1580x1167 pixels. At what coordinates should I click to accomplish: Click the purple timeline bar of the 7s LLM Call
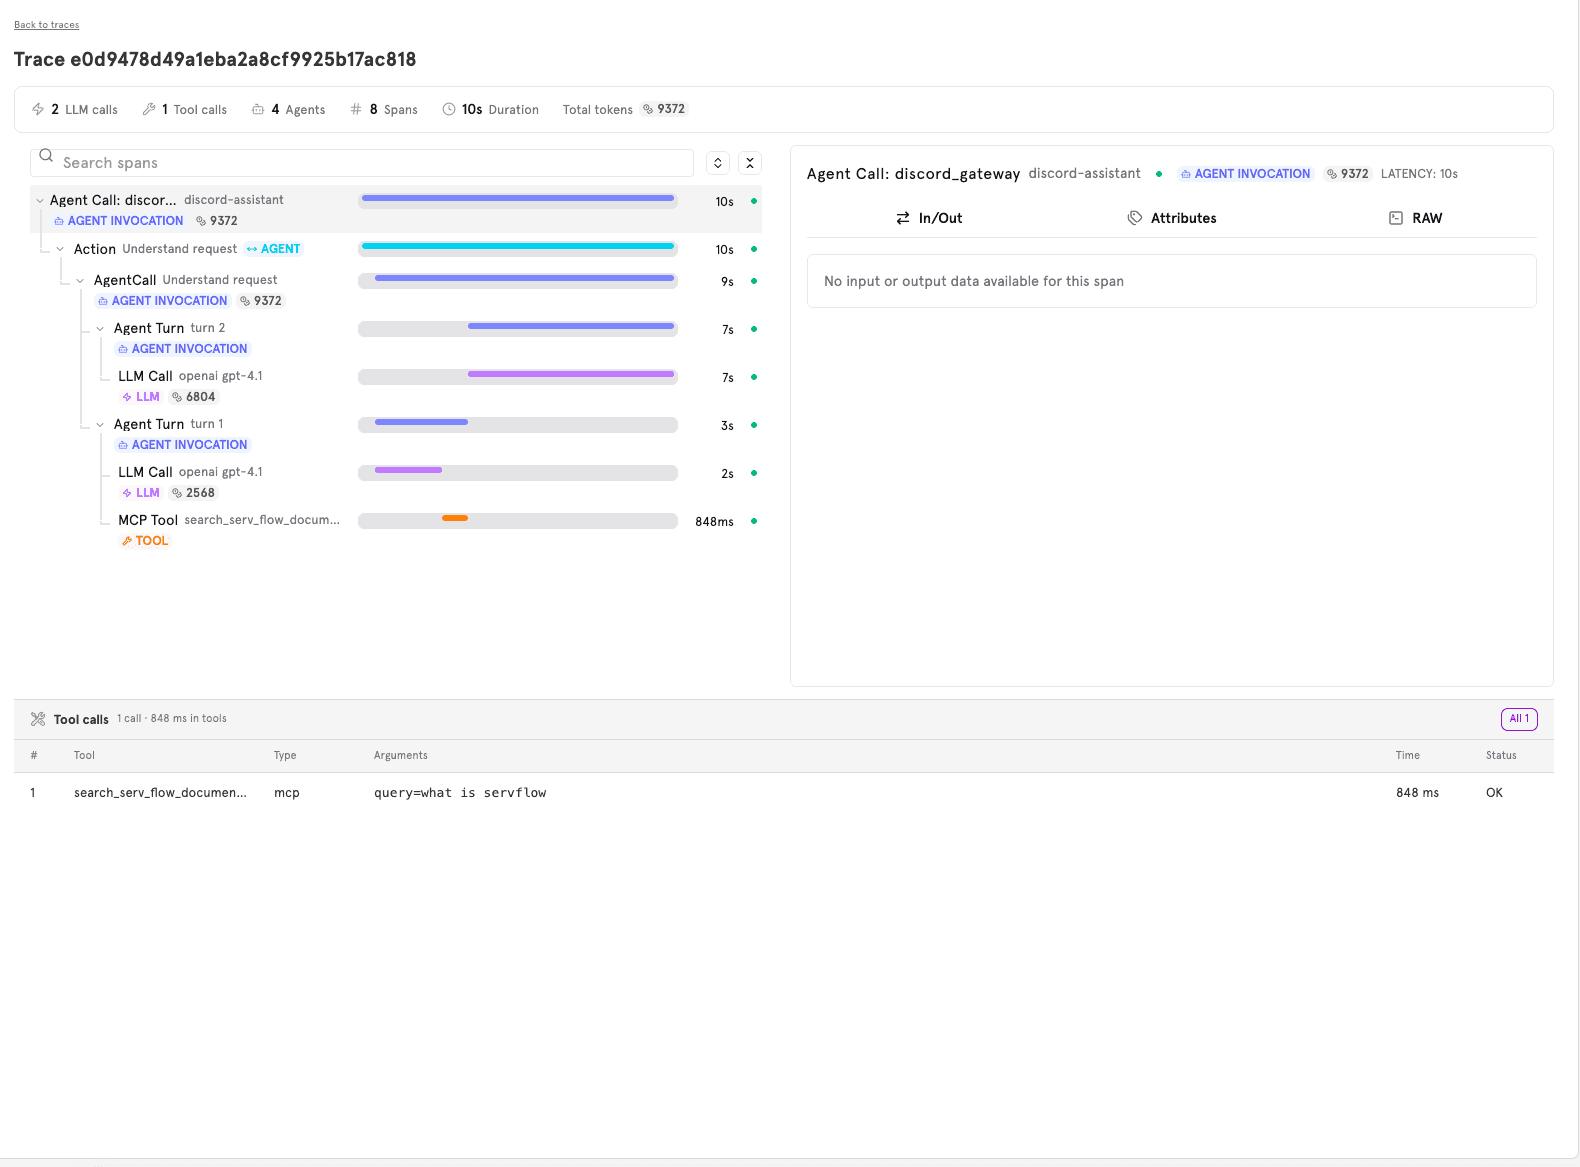(x=571, y=374)
